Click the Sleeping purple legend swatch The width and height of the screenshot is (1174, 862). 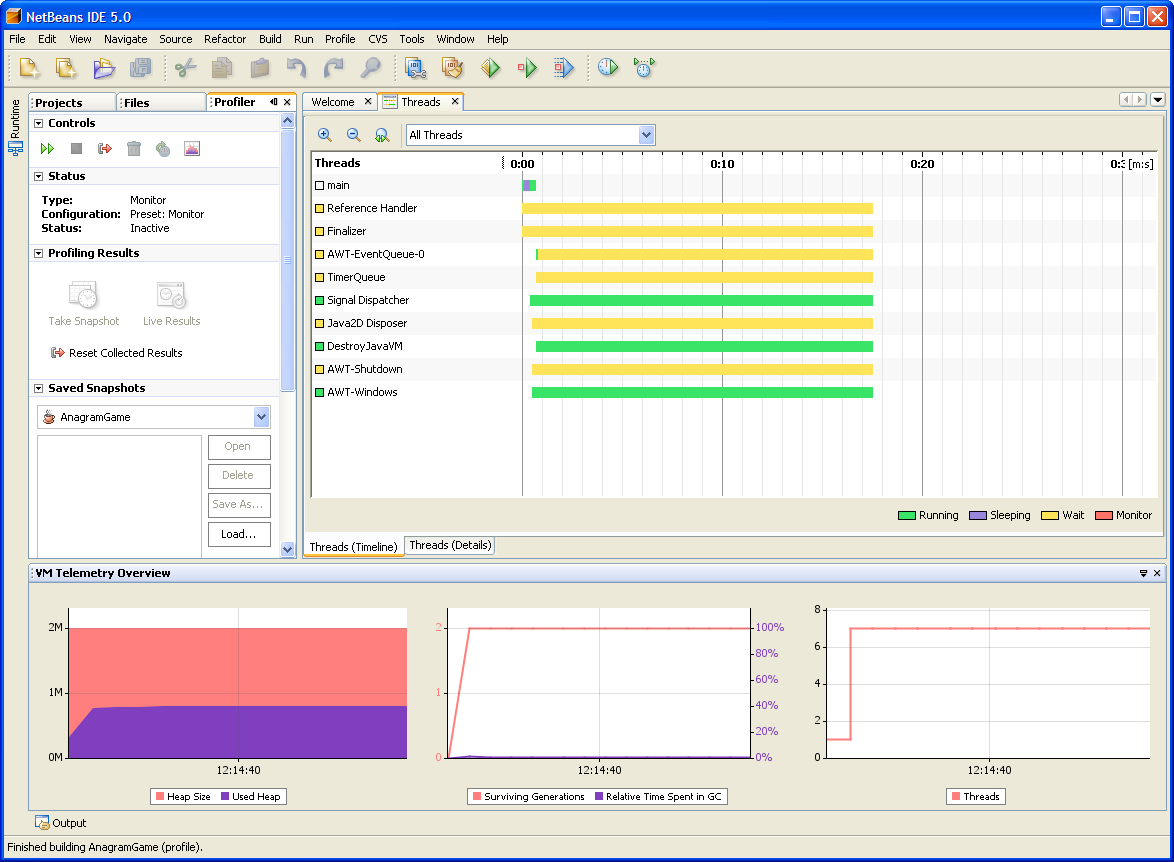[x=978, y=515]
